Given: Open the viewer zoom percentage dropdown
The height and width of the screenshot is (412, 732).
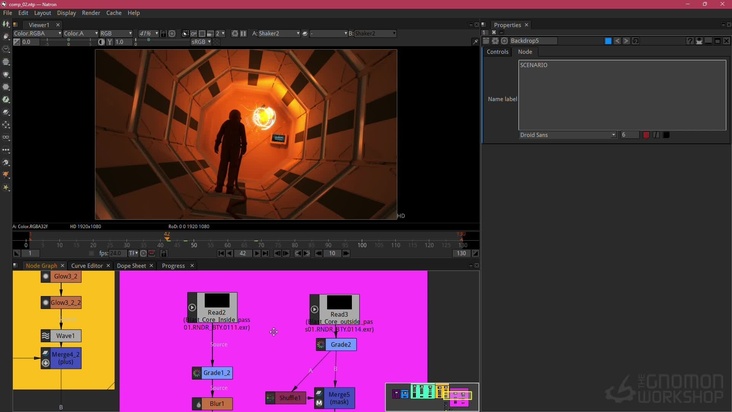Looking at the screenshot, I should click(x=148, y=34).
